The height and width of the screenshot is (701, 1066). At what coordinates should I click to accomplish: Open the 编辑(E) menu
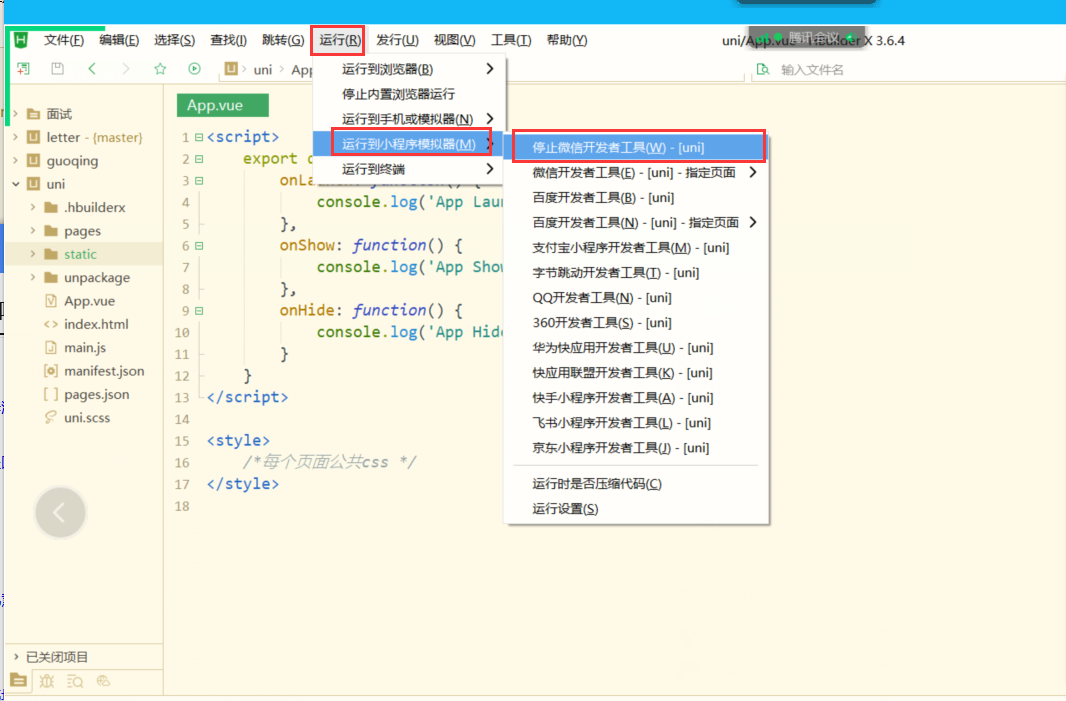pos(119,40)
